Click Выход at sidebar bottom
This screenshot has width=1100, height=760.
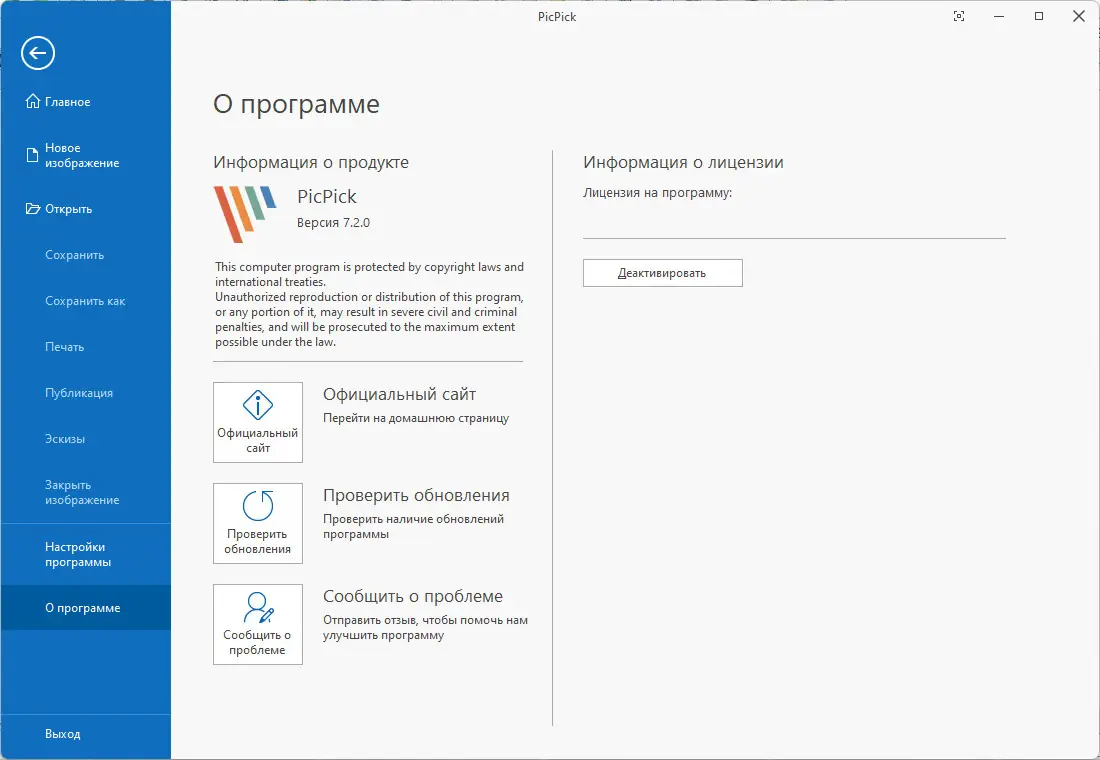coord(86,733)
